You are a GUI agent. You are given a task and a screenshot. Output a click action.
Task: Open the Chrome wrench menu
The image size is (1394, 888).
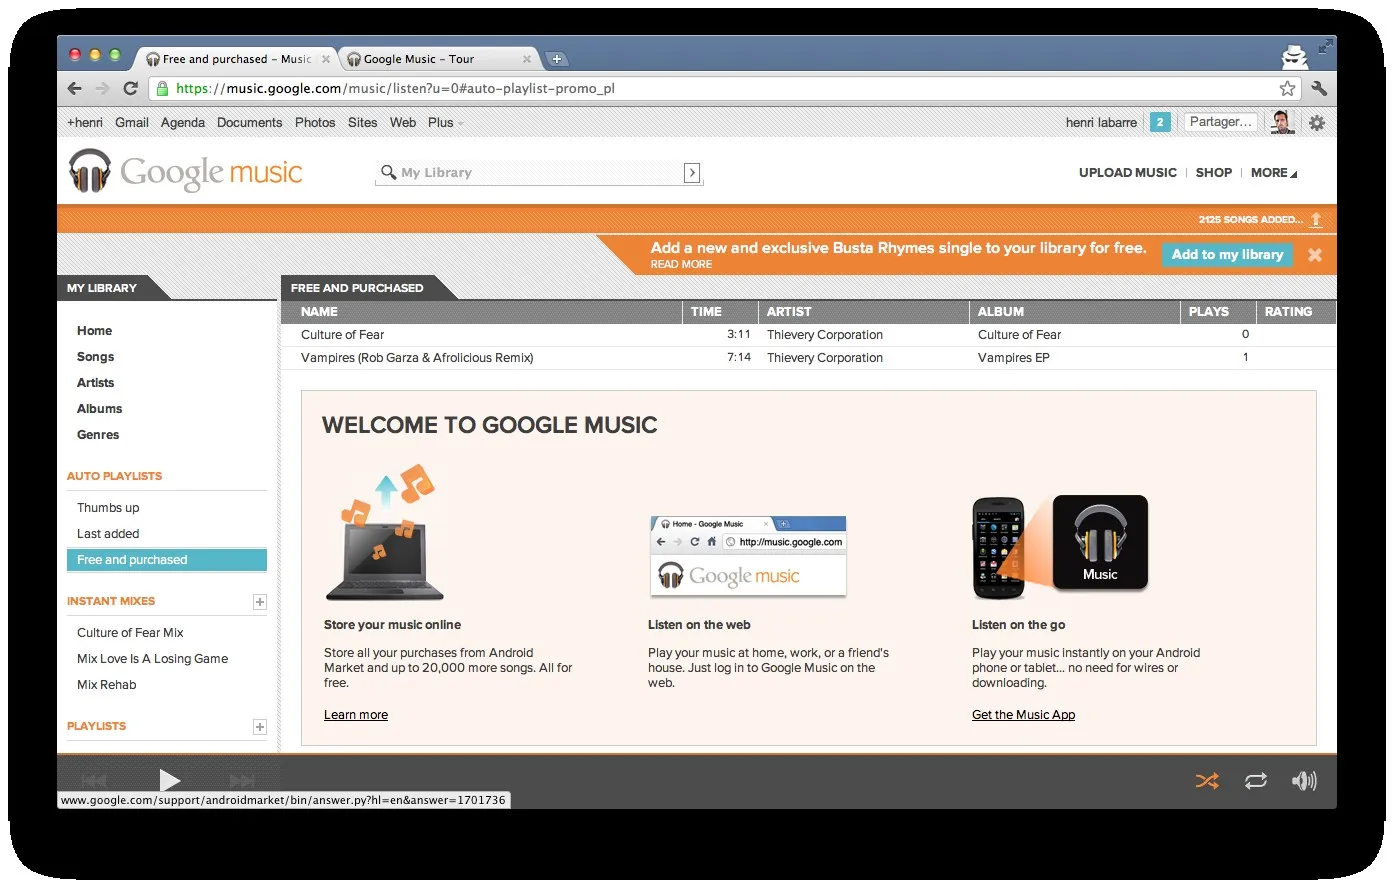pyautogui.click(x=1319, y=88)
